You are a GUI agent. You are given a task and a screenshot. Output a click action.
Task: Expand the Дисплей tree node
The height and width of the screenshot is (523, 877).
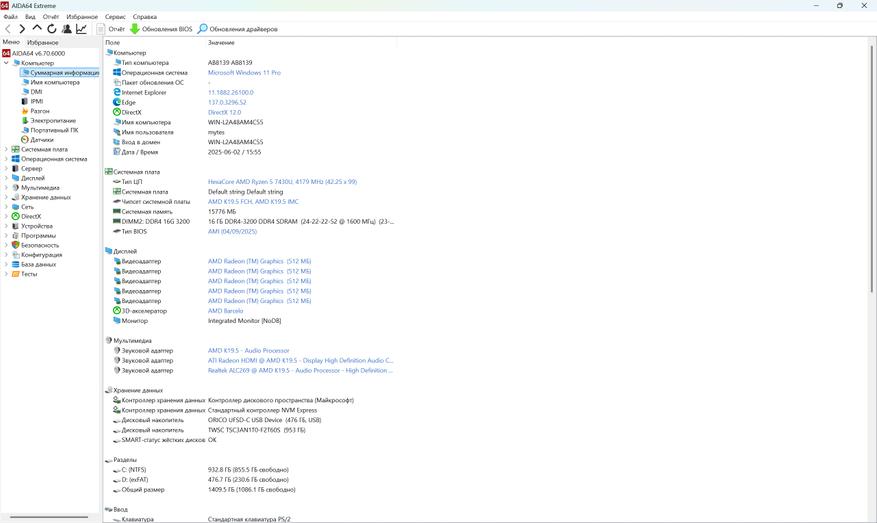(x=6, y=178)
